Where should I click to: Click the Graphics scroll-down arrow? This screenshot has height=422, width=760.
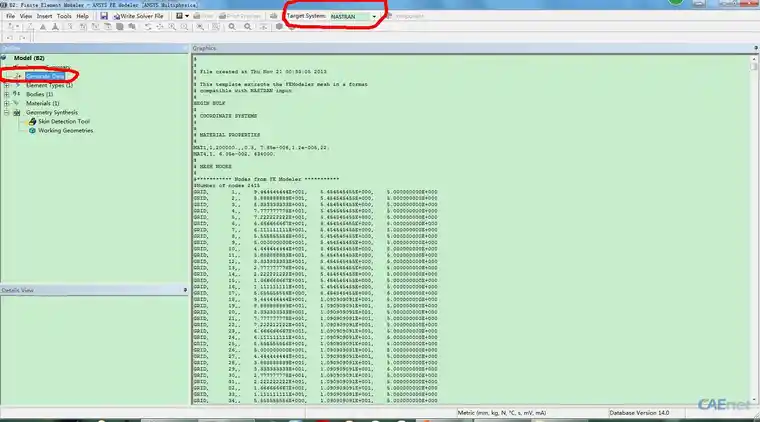point(754,401)
